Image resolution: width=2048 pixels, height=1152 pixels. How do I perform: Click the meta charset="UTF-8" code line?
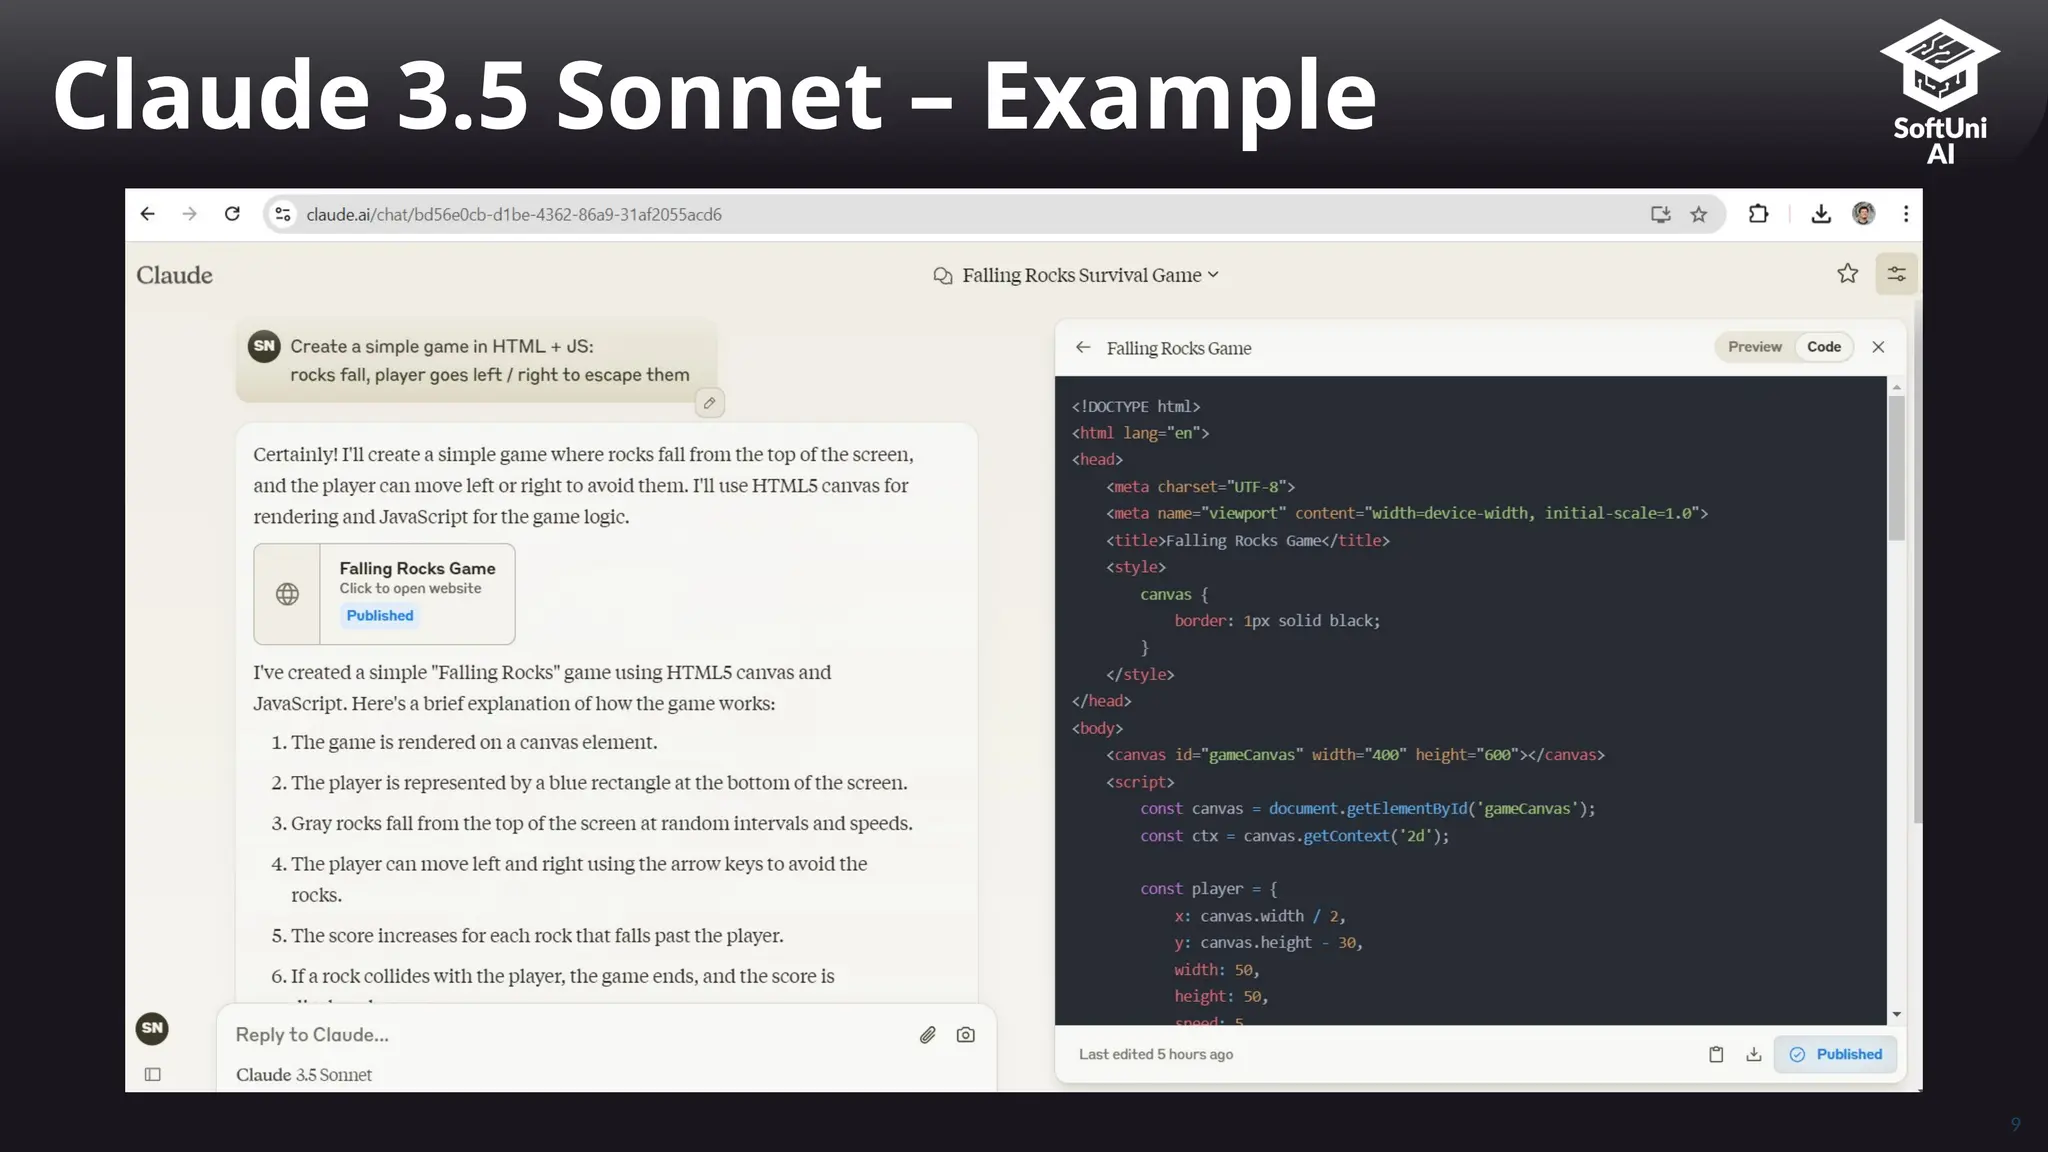[1200, 486]
